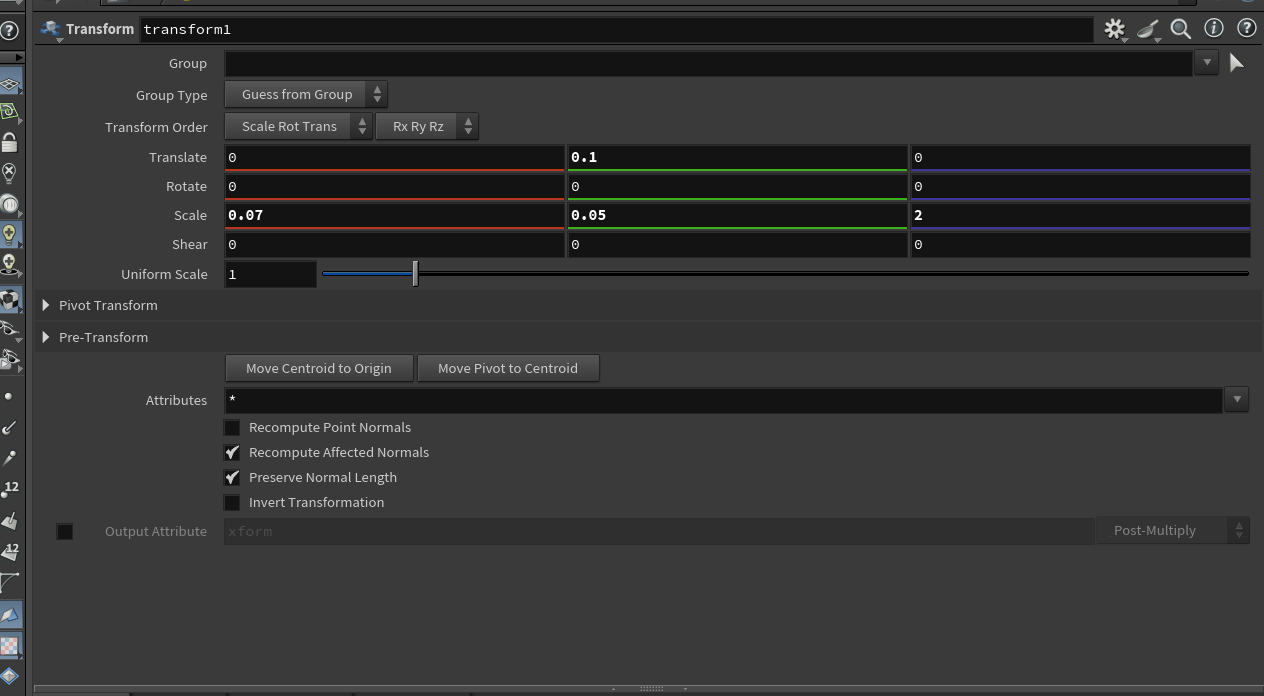
Task: Select the lightbulb with shadow lighting icon
Action: pyautogui.click(x=10, y=265)
